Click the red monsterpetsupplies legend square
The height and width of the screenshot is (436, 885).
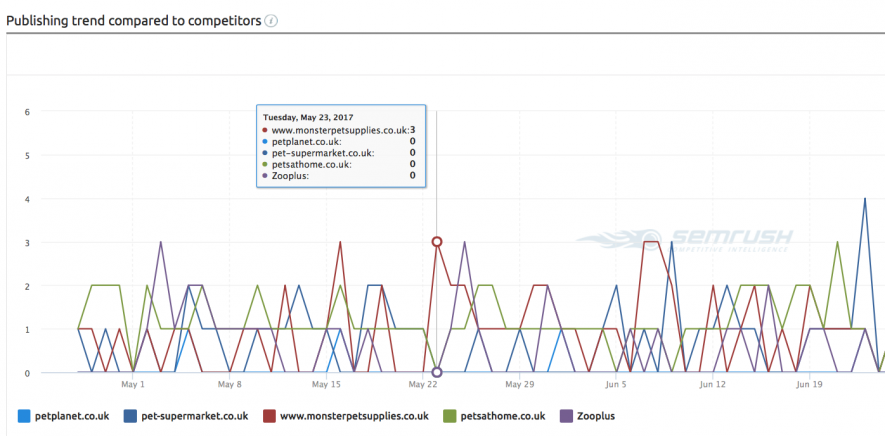(267, 415)
